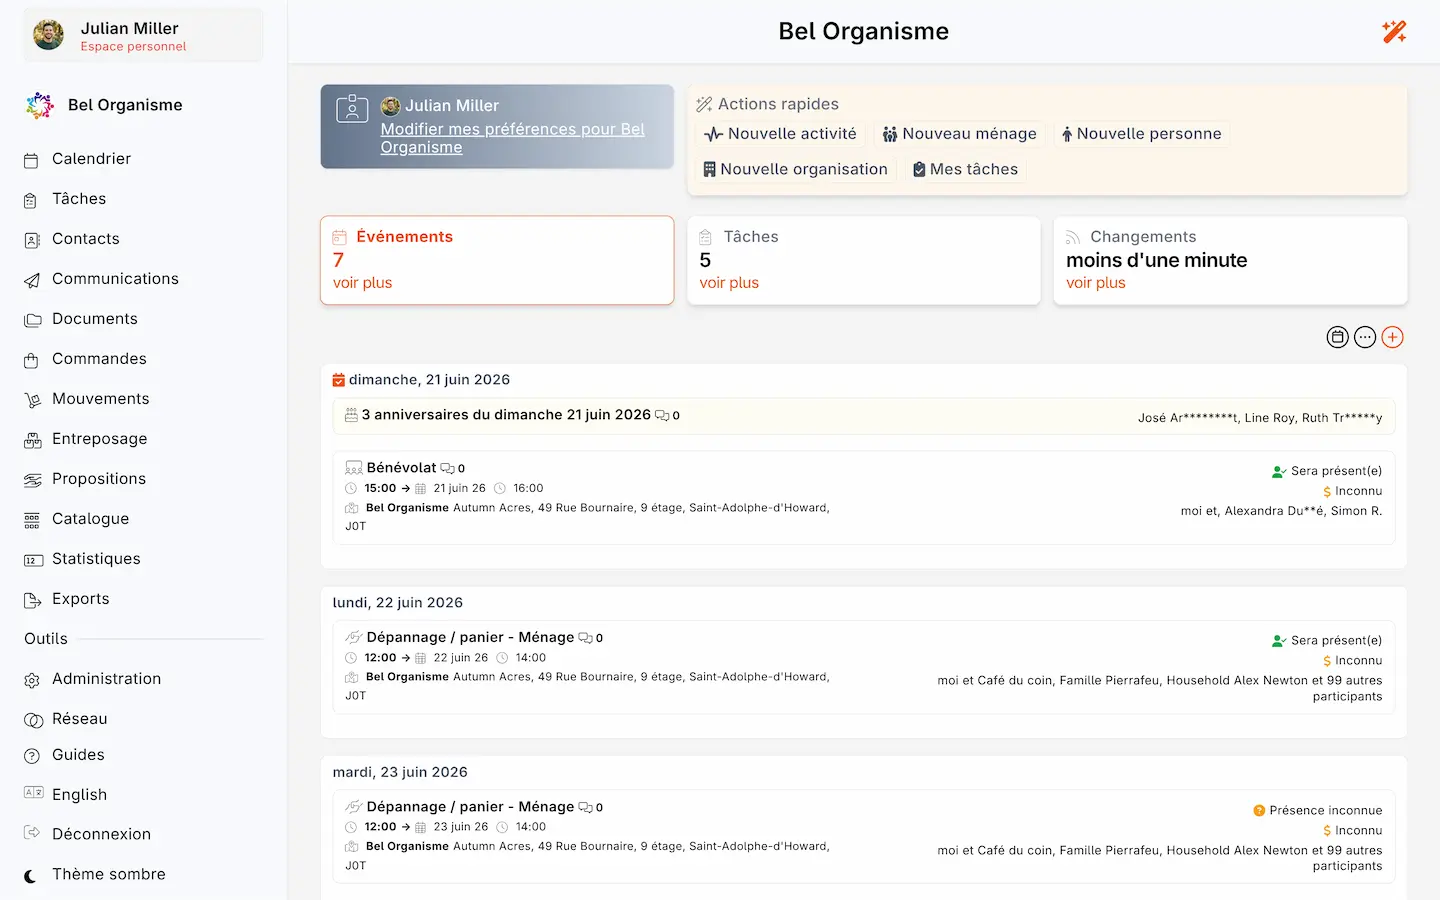Open the circular more-options ellipsis icon
1440x900 pixels.
[x=1365, y=337]
